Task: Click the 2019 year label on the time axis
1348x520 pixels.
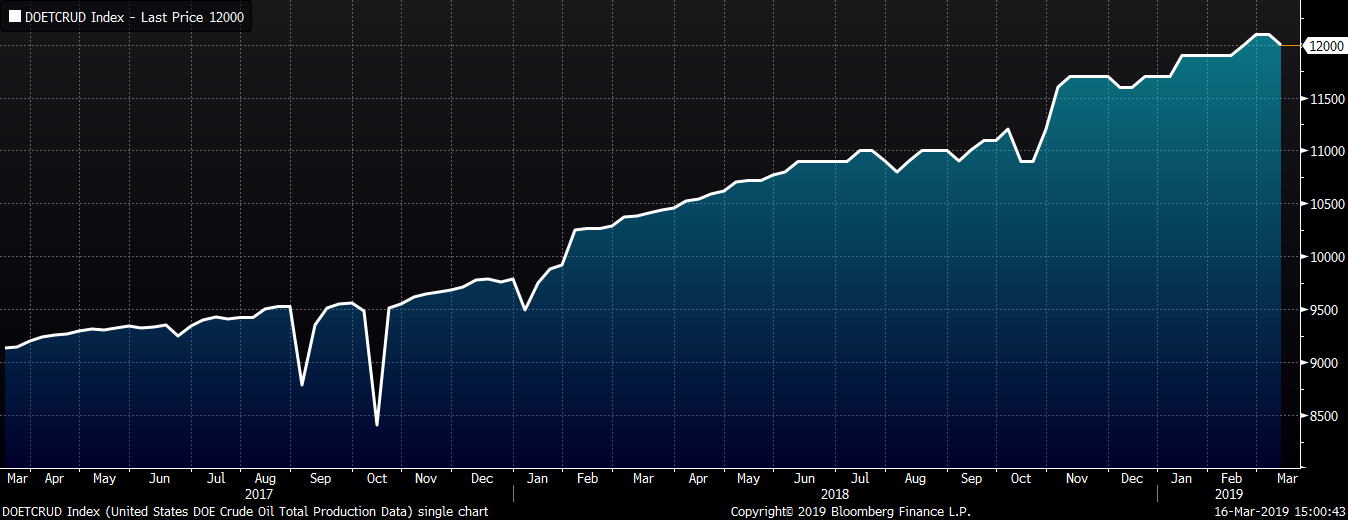Action: (x=1231, y=494)
